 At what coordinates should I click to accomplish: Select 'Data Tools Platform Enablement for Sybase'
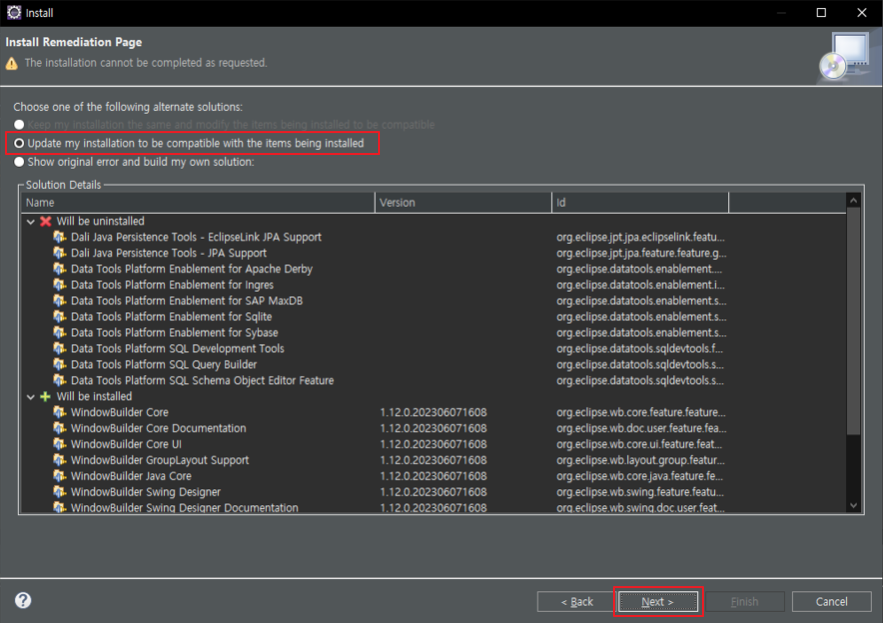point(175,332)
